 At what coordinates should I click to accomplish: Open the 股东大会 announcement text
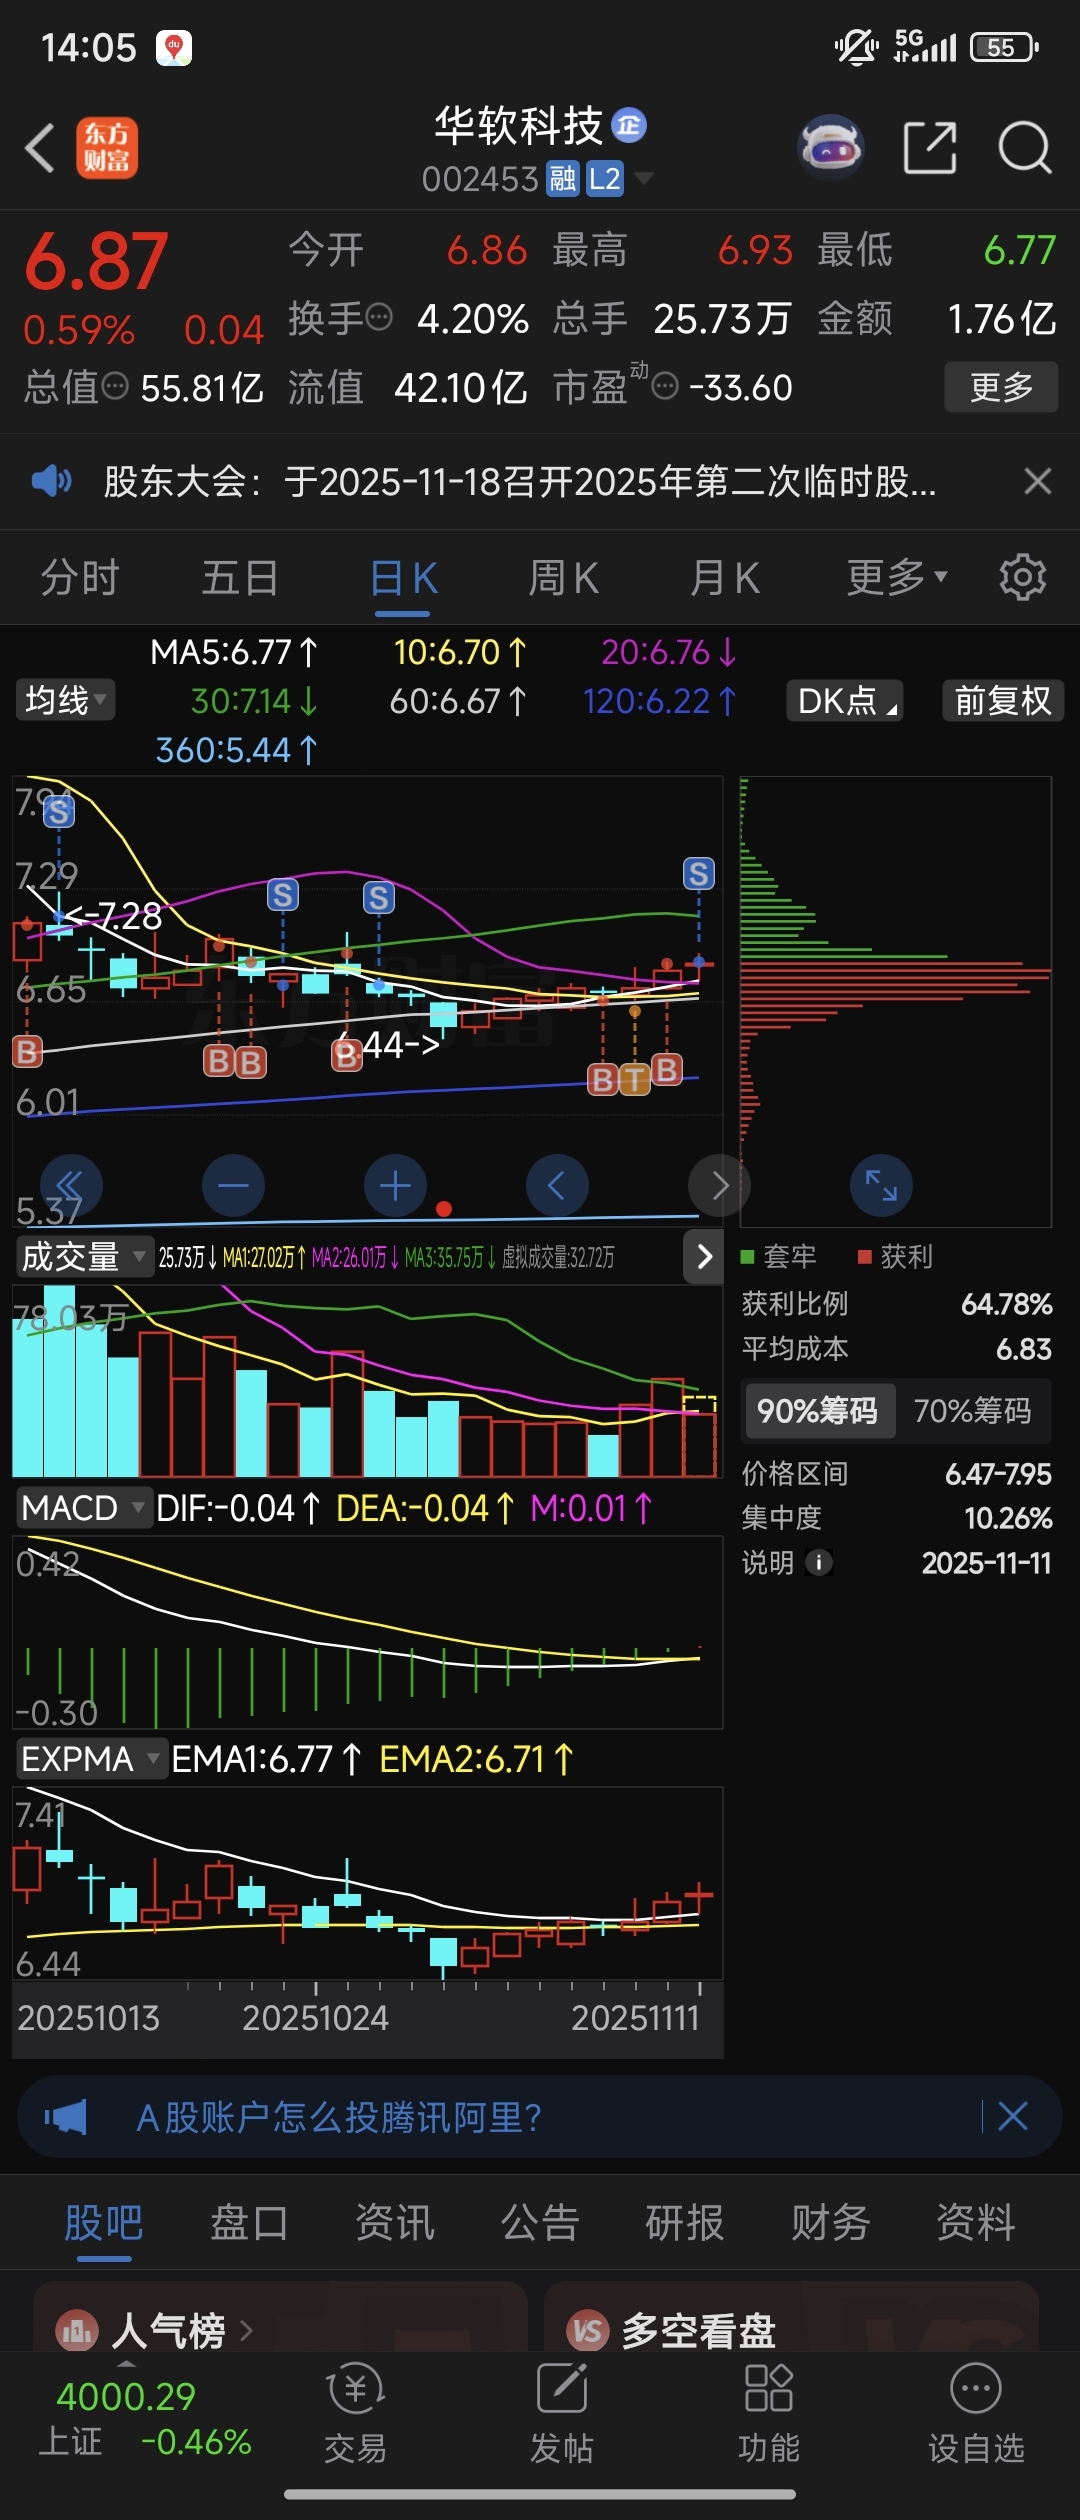520,482
